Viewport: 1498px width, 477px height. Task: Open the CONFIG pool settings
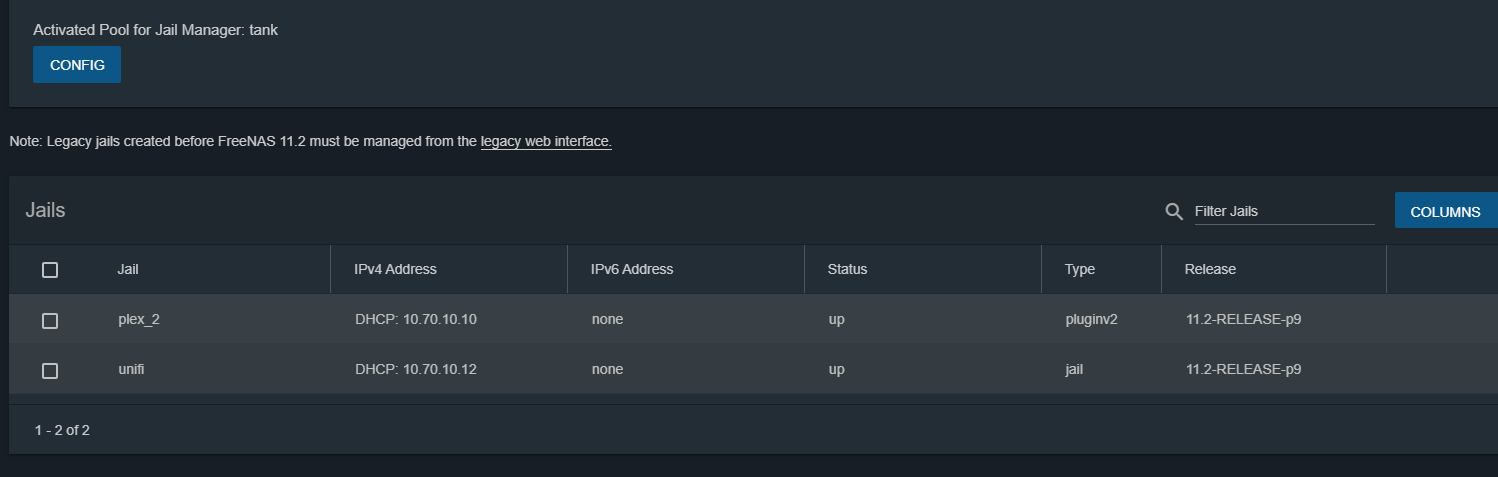point(77,64)
